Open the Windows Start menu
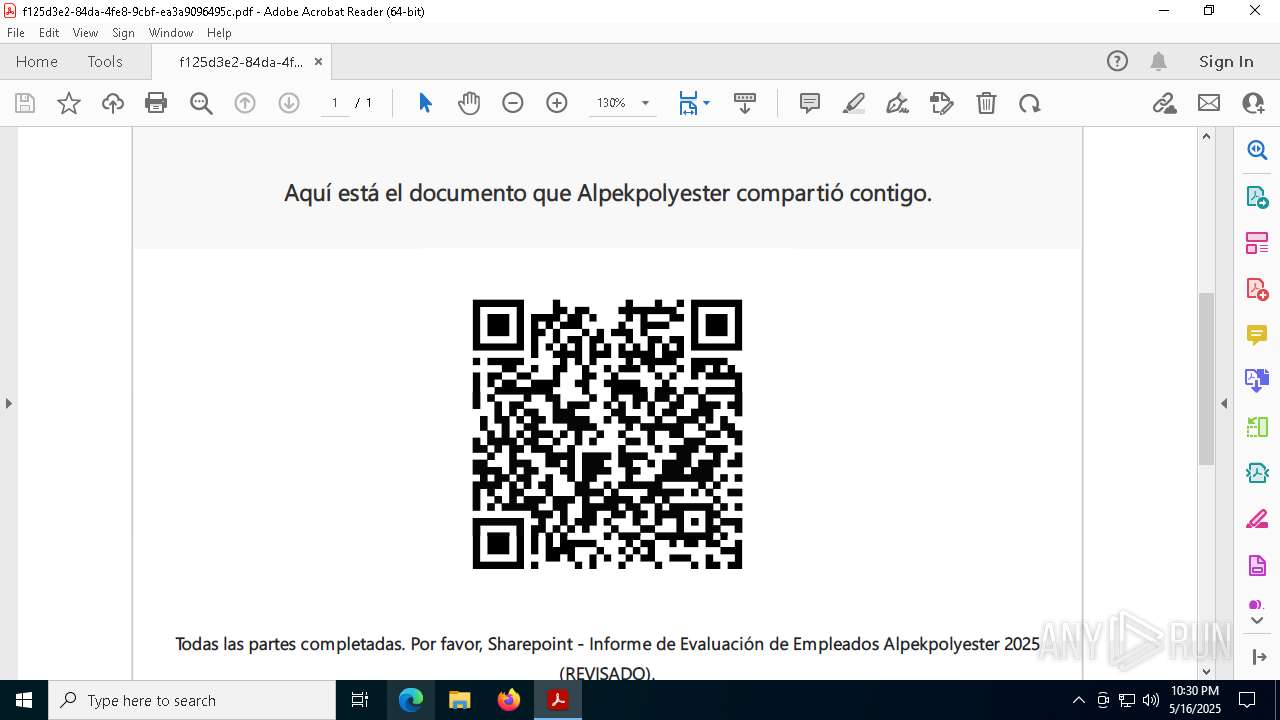Image resolution: width=1280 pixels, height=720 pixels. click(24, 700)
